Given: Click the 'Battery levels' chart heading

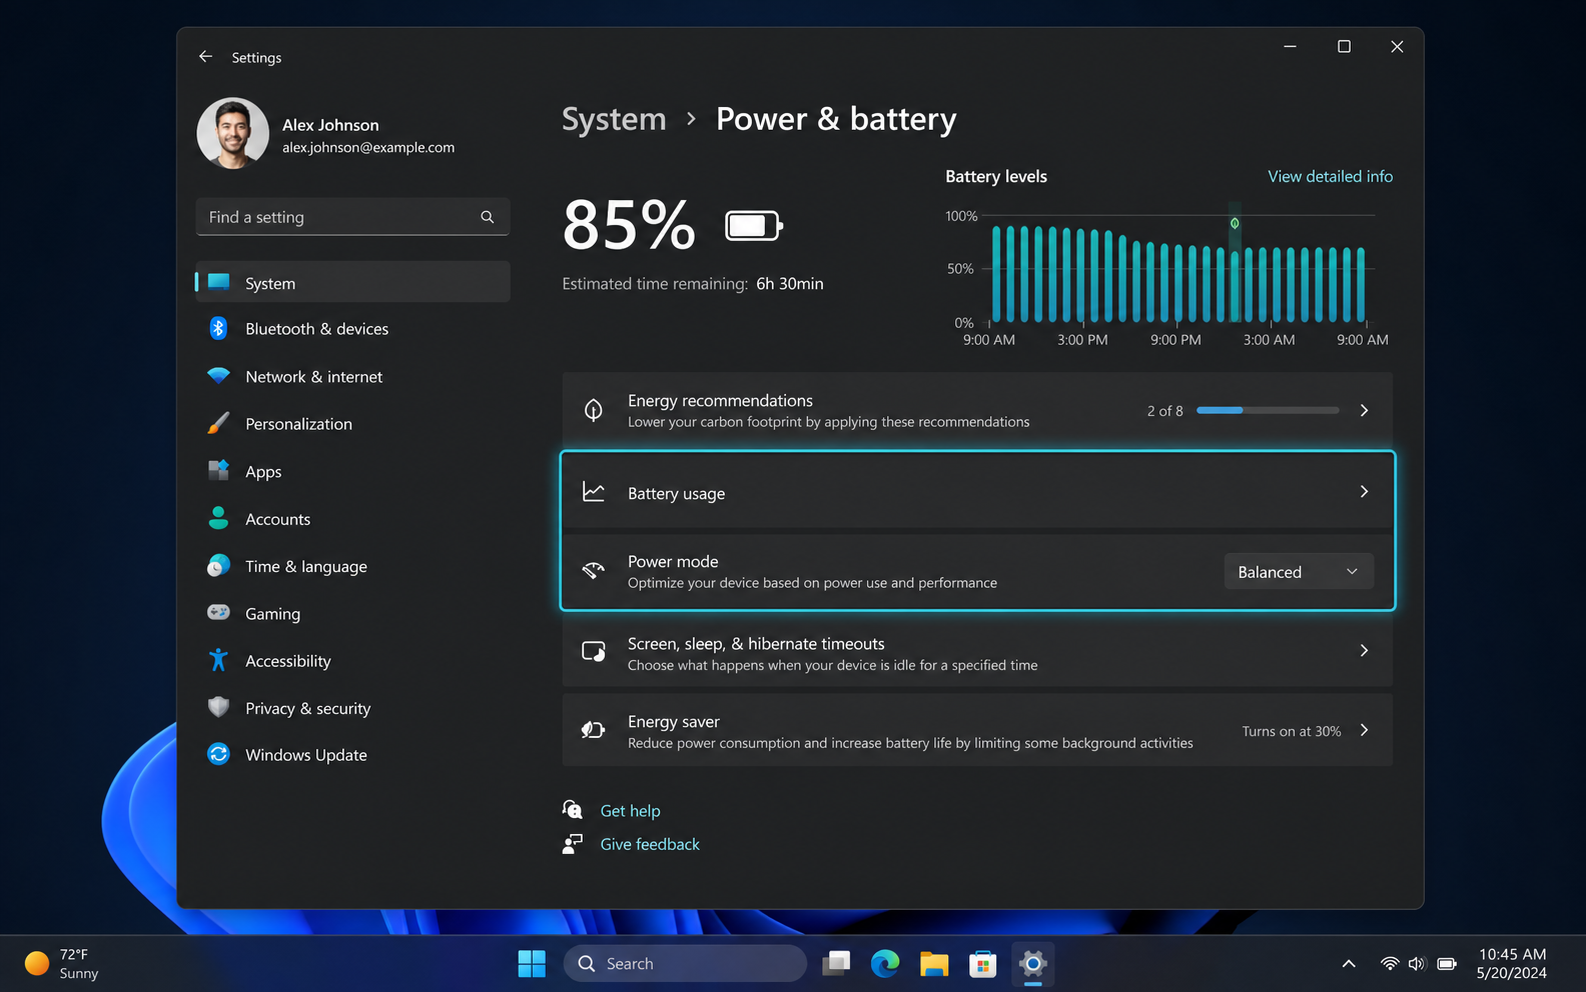Looking at the screenshot, I should click(x=996, y=176).
